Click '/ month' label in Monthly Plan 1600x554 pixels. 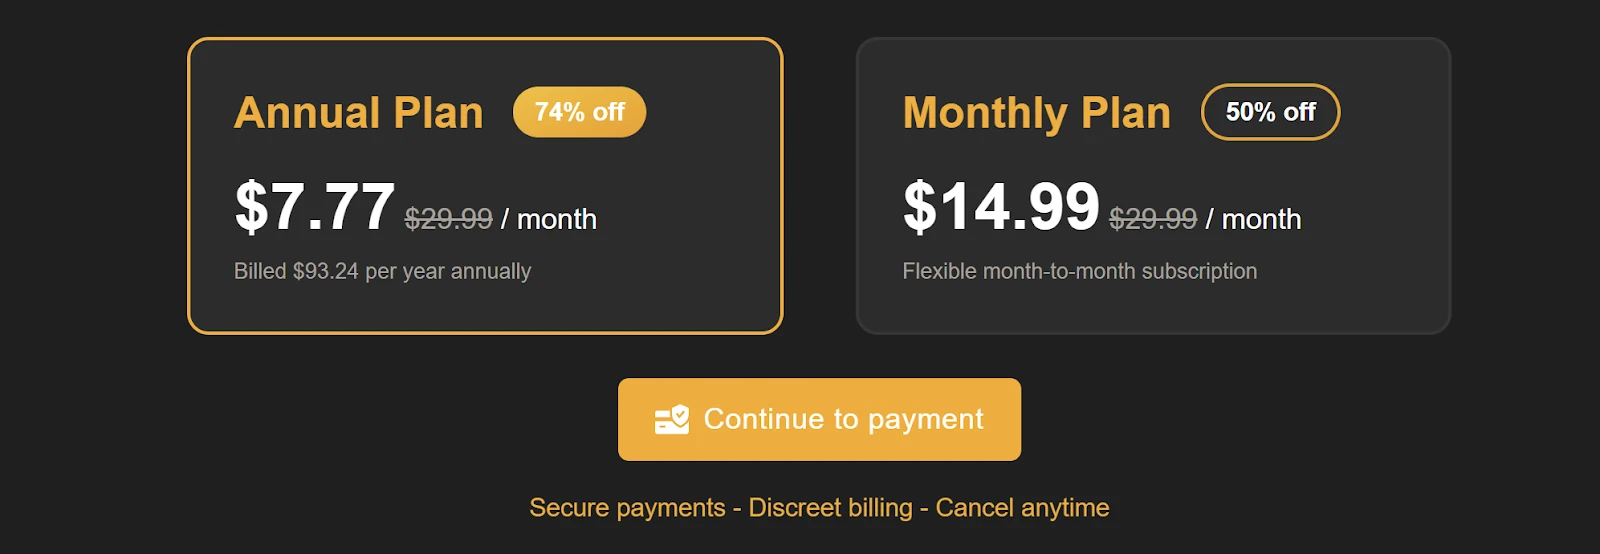(1254, 219)
